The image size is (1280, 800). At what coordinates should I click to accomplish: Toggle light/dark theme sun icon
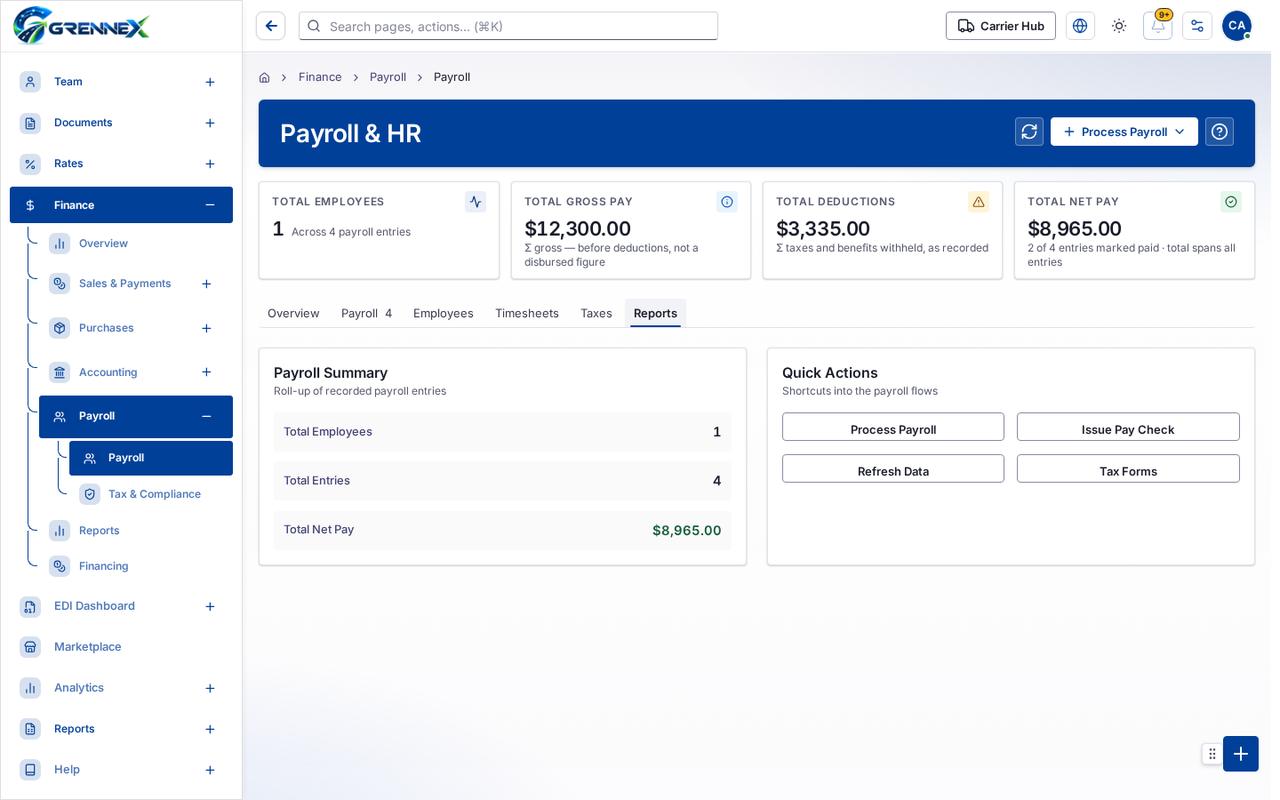pos(1119,26)
